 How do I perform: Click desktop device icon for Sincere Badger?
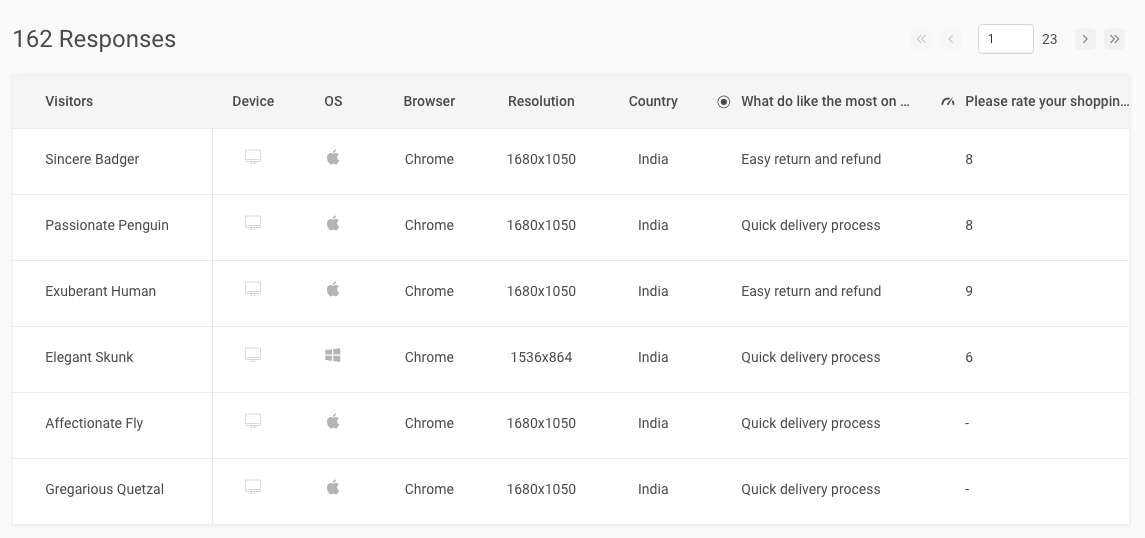[x=253, y=158]
